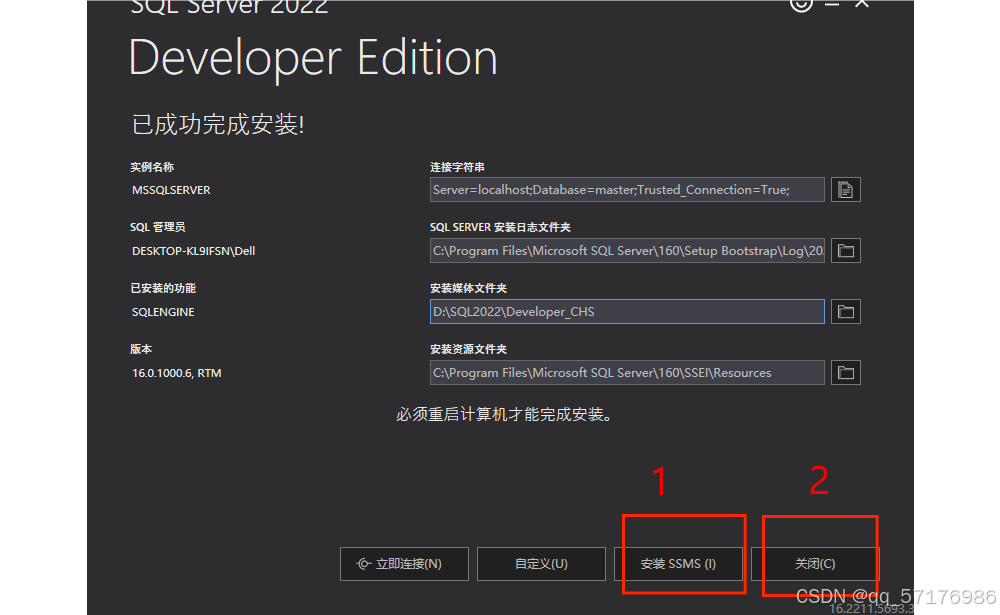Click the 已安装的功能 label
Viewport: 1000px width, 615px height.
click(163, 288)
